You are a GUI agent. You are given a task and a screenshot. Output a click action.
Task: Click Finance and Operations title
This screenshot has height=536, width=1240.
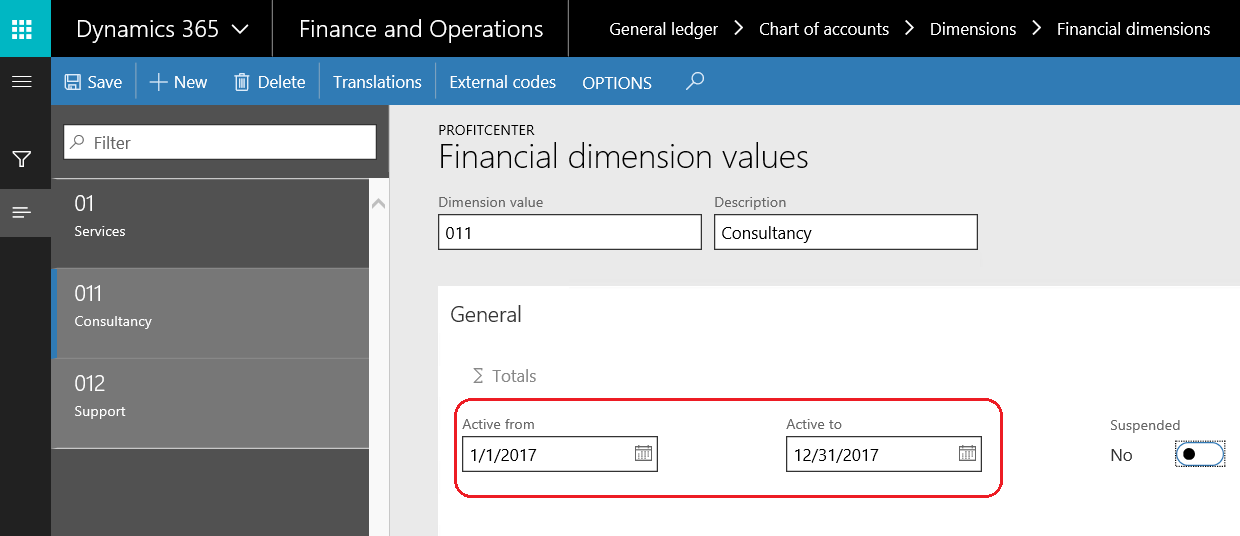[421, 29]
